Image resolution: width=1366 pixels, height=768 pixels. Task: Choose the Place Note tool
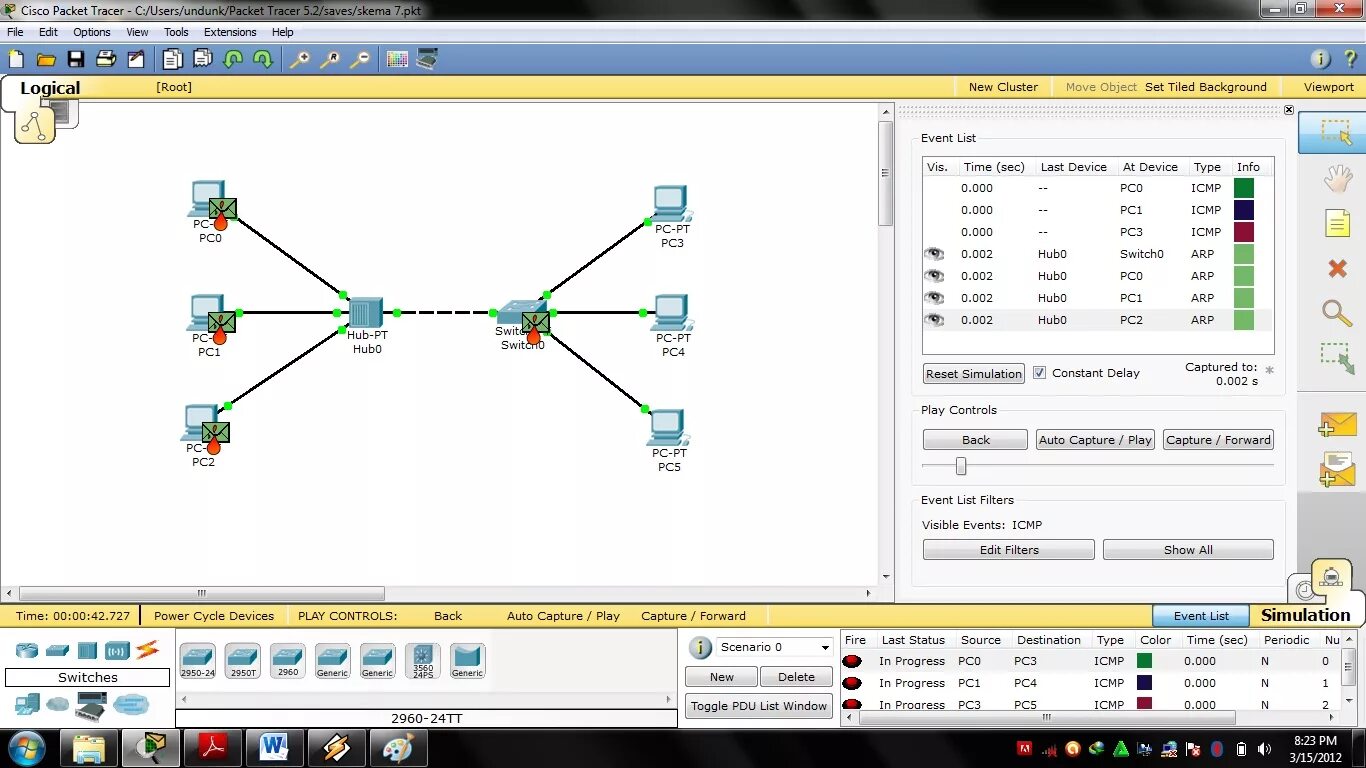pyautogui.click(x=1337, y=224)
